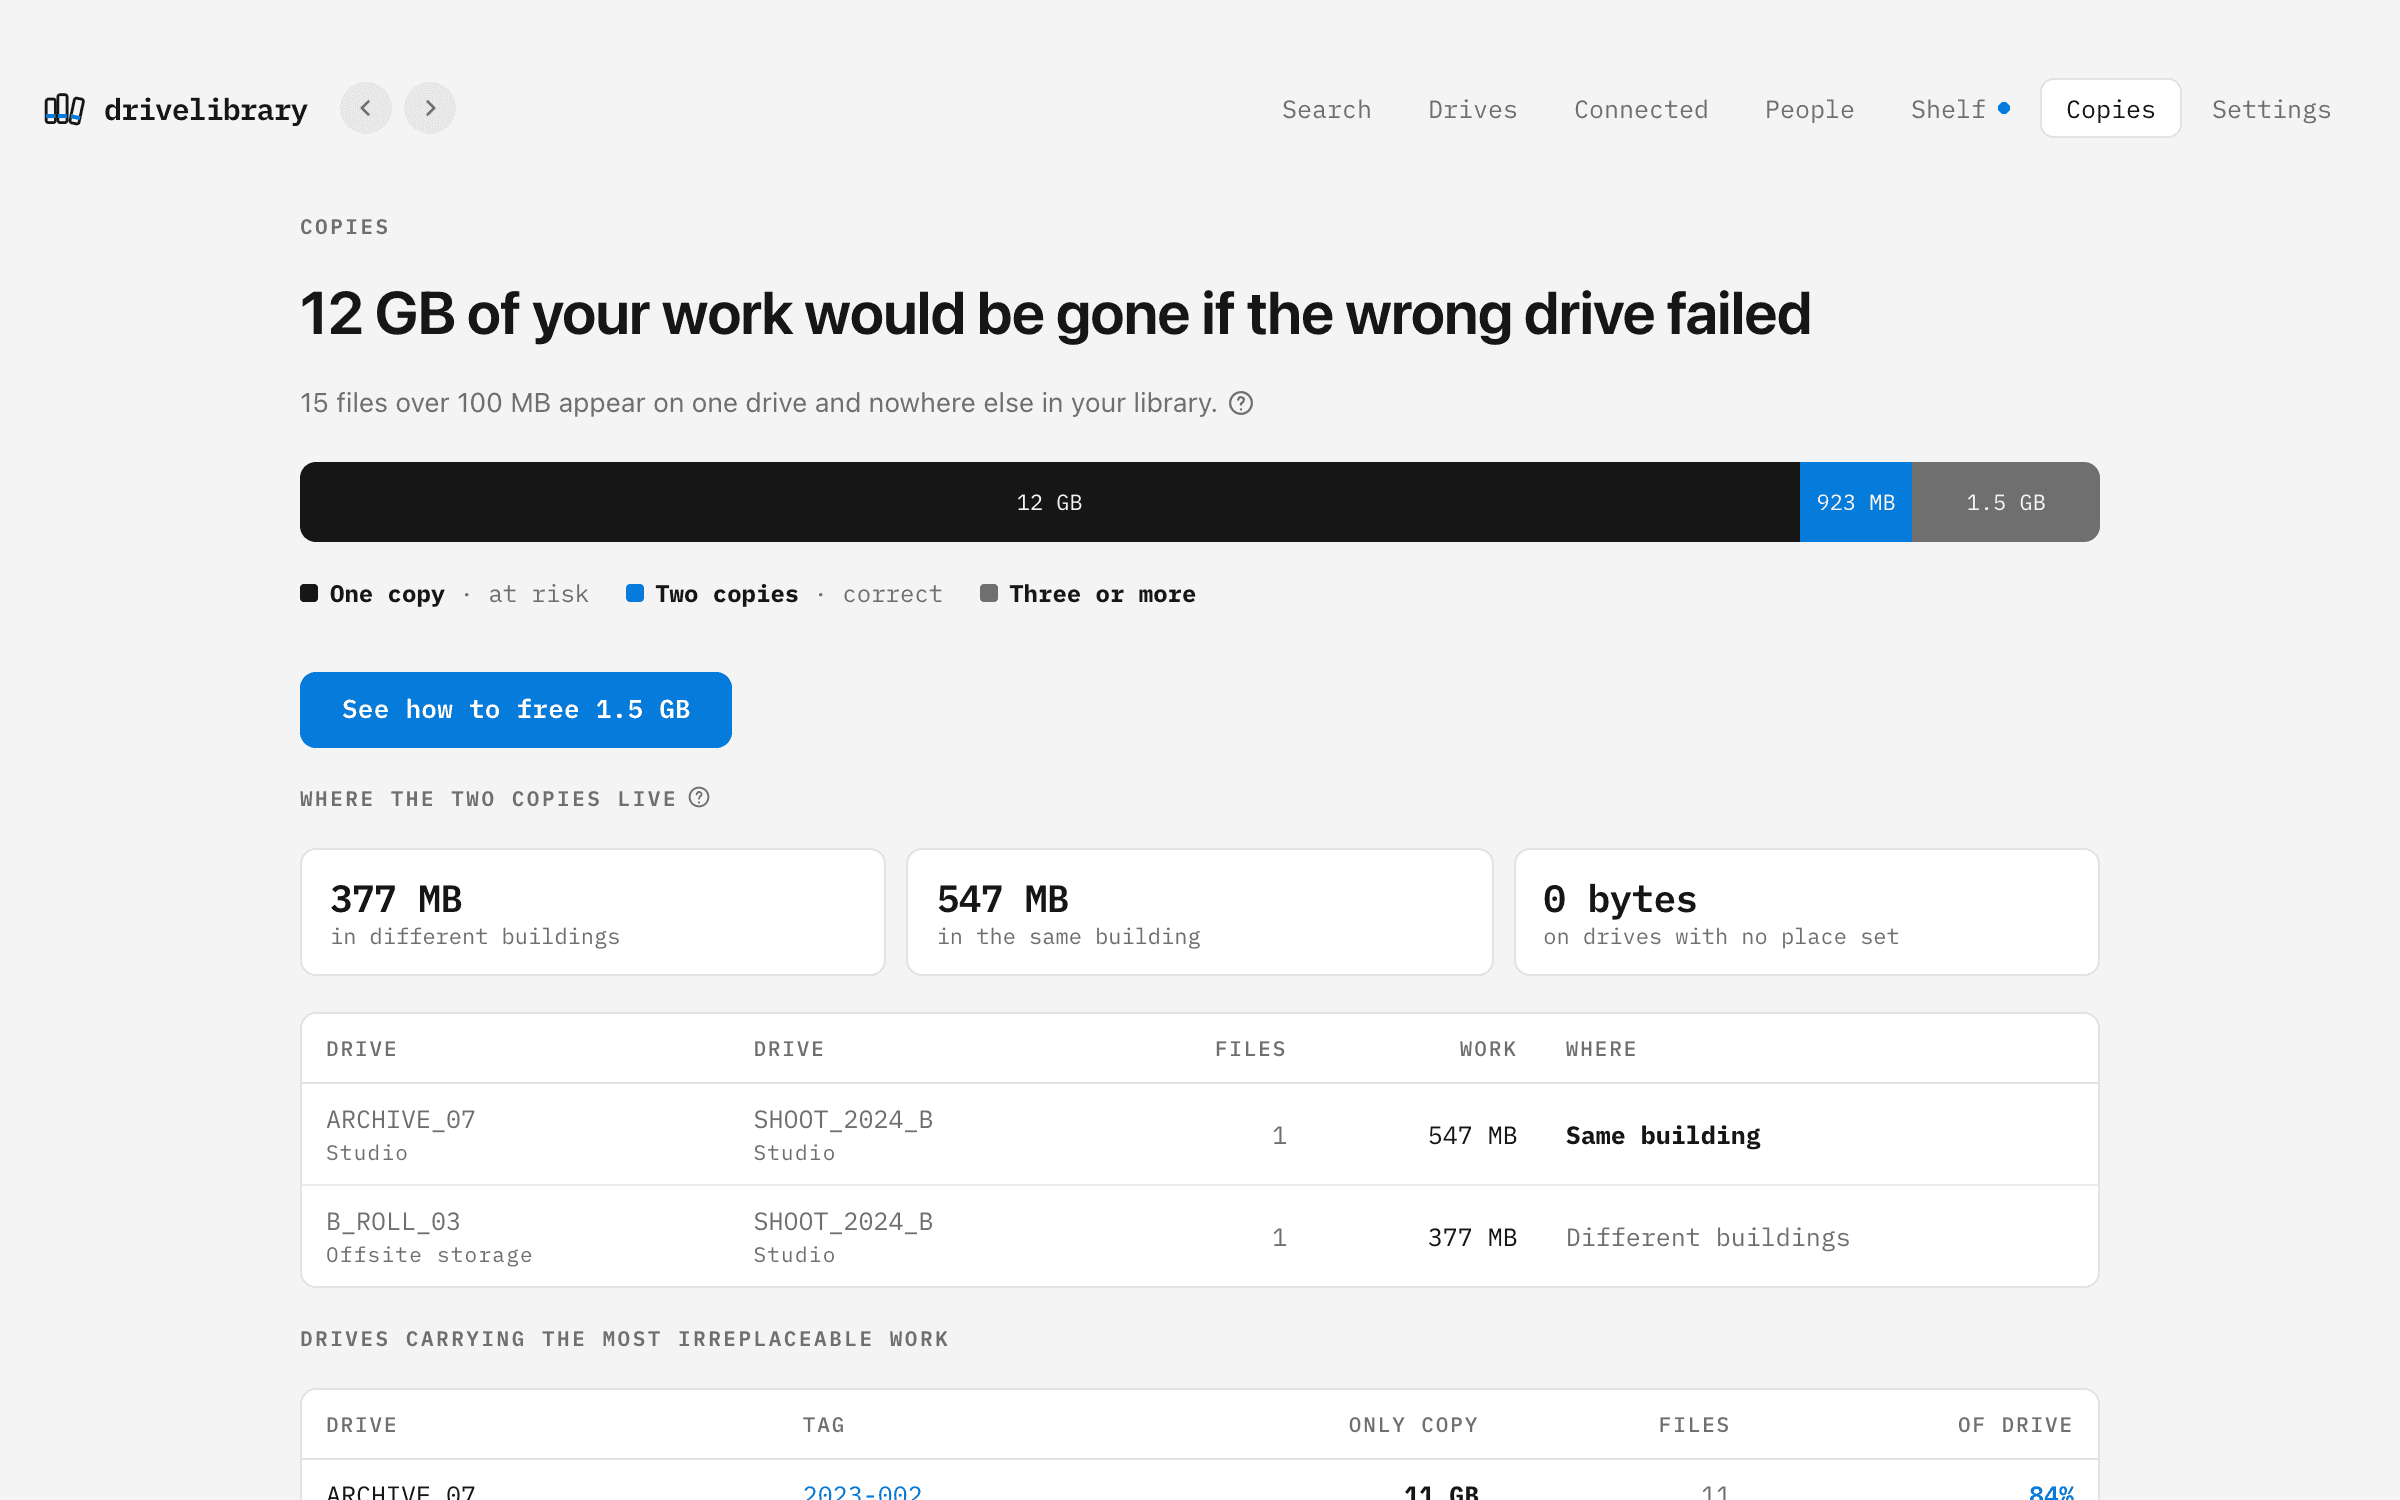Click the black 12 GB bar segment

point(1050,502)
